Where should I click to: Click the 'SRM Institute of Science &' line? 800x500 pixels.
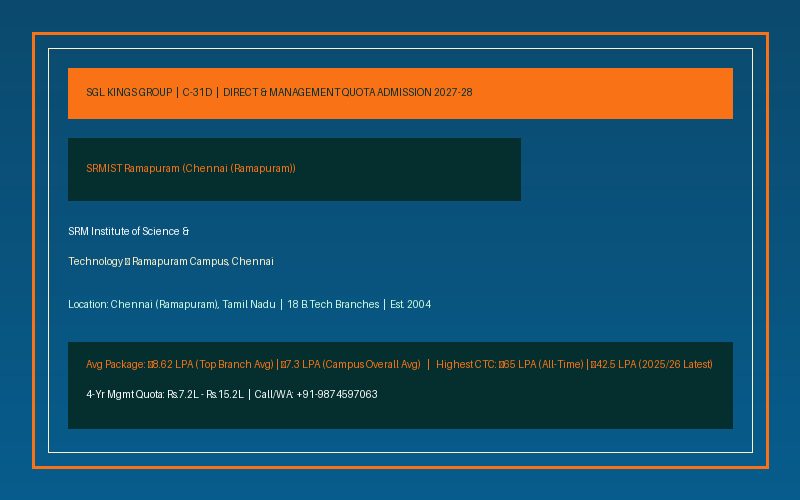[x=129, y=231]
